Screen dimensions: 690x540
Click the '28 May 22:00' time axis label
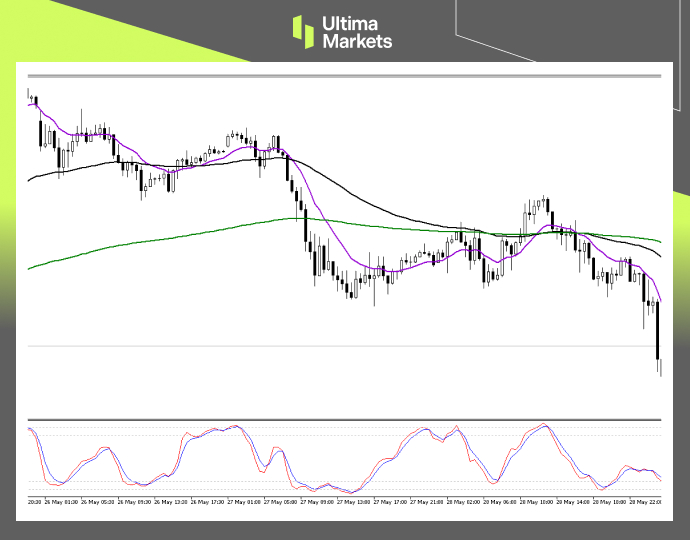[645, 502]
